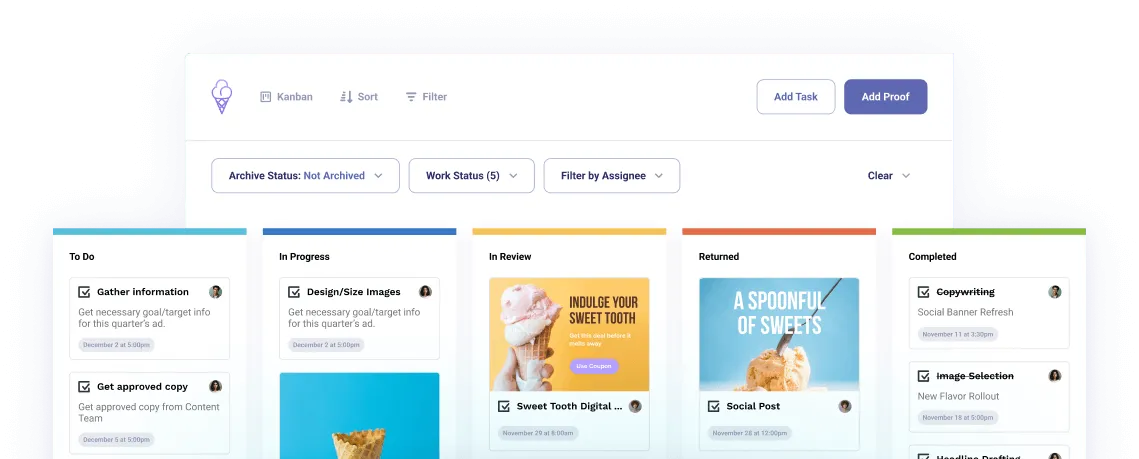Click the Social Banner Refresh description
Image resolution: width=1139 pixels, height=459 pixels.
965,312
